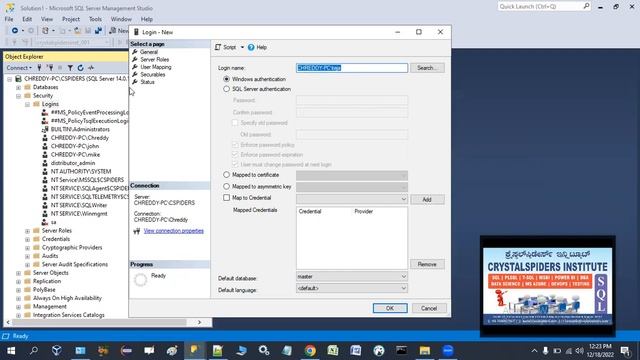Open the notification center icon
Screen dimensions: 640x360
[x=625, y=351]
